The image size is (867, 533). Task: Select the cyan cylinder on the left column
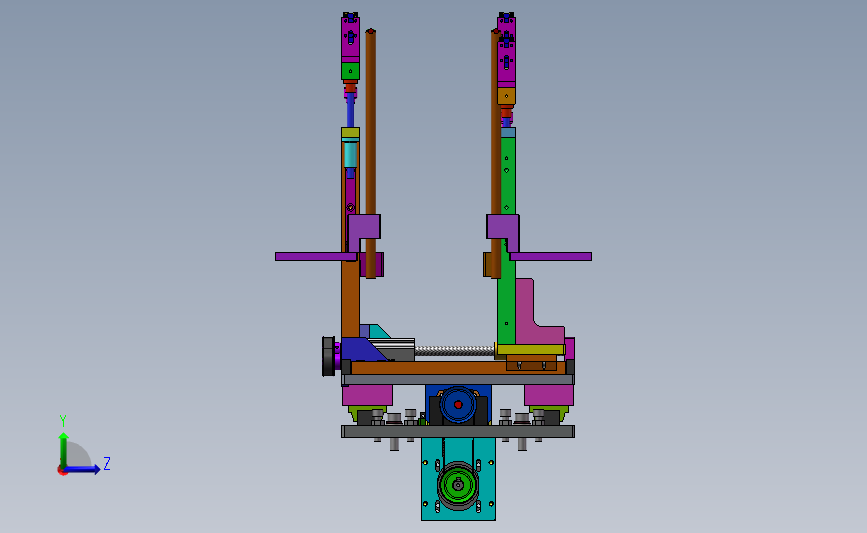(350, 154)
